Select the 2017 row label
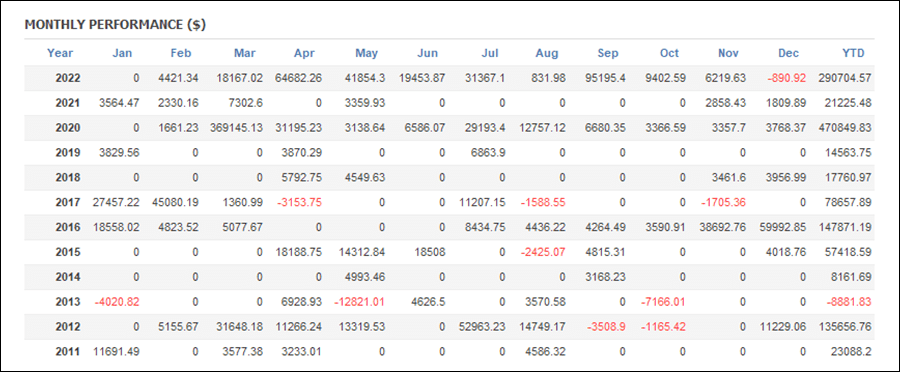900x372 pixels. tap(68, 202)
